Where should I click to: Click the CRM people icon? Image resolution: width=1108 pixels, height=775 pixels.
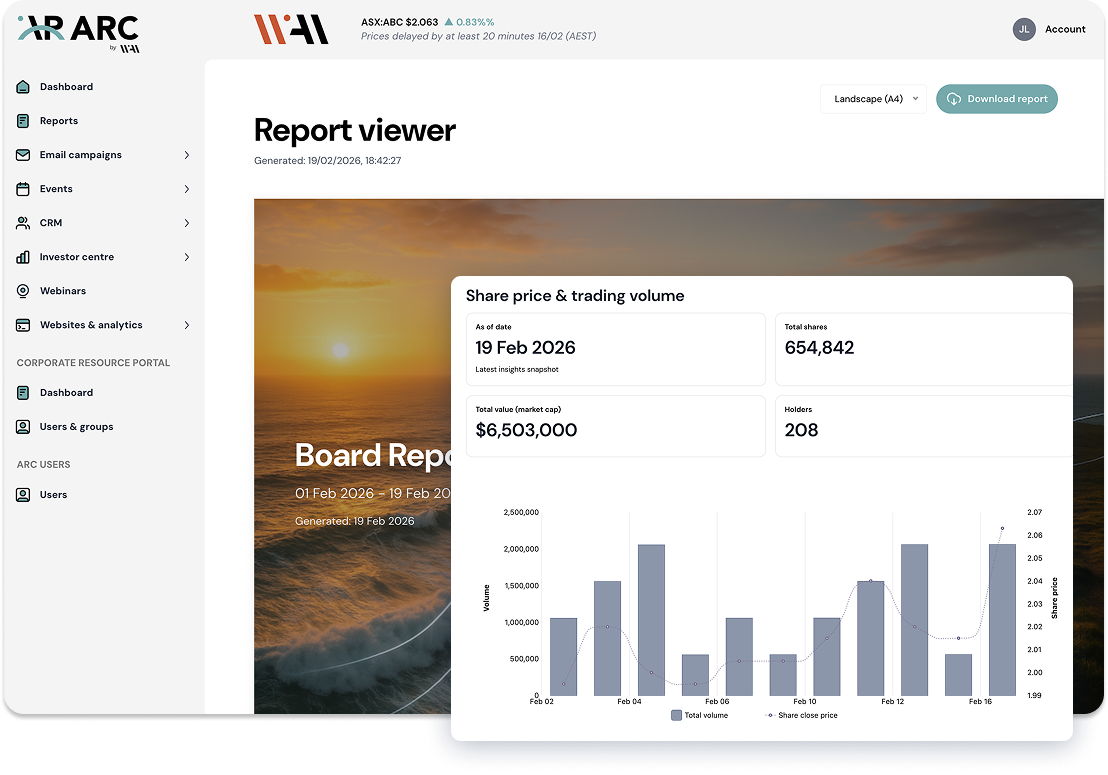point(23,223)
